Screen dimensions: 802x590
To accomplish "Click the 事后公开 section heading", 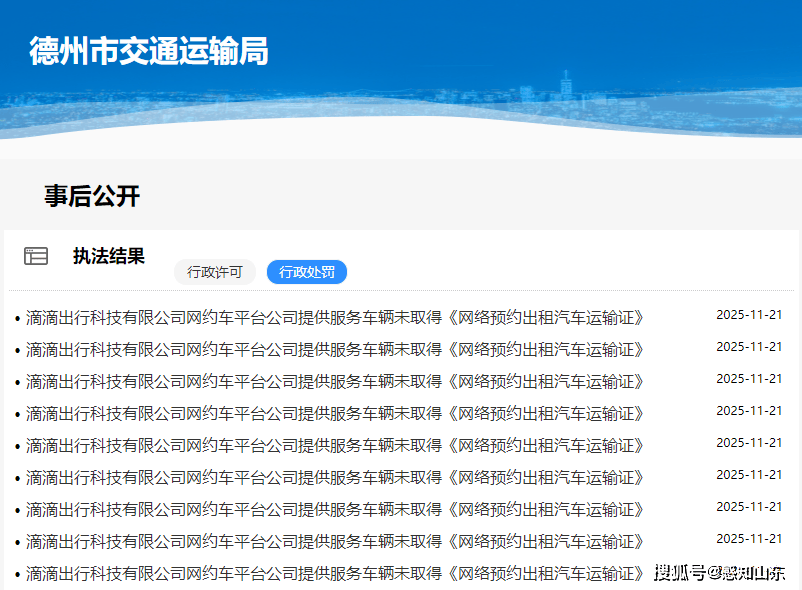I will tap(92, 196).
